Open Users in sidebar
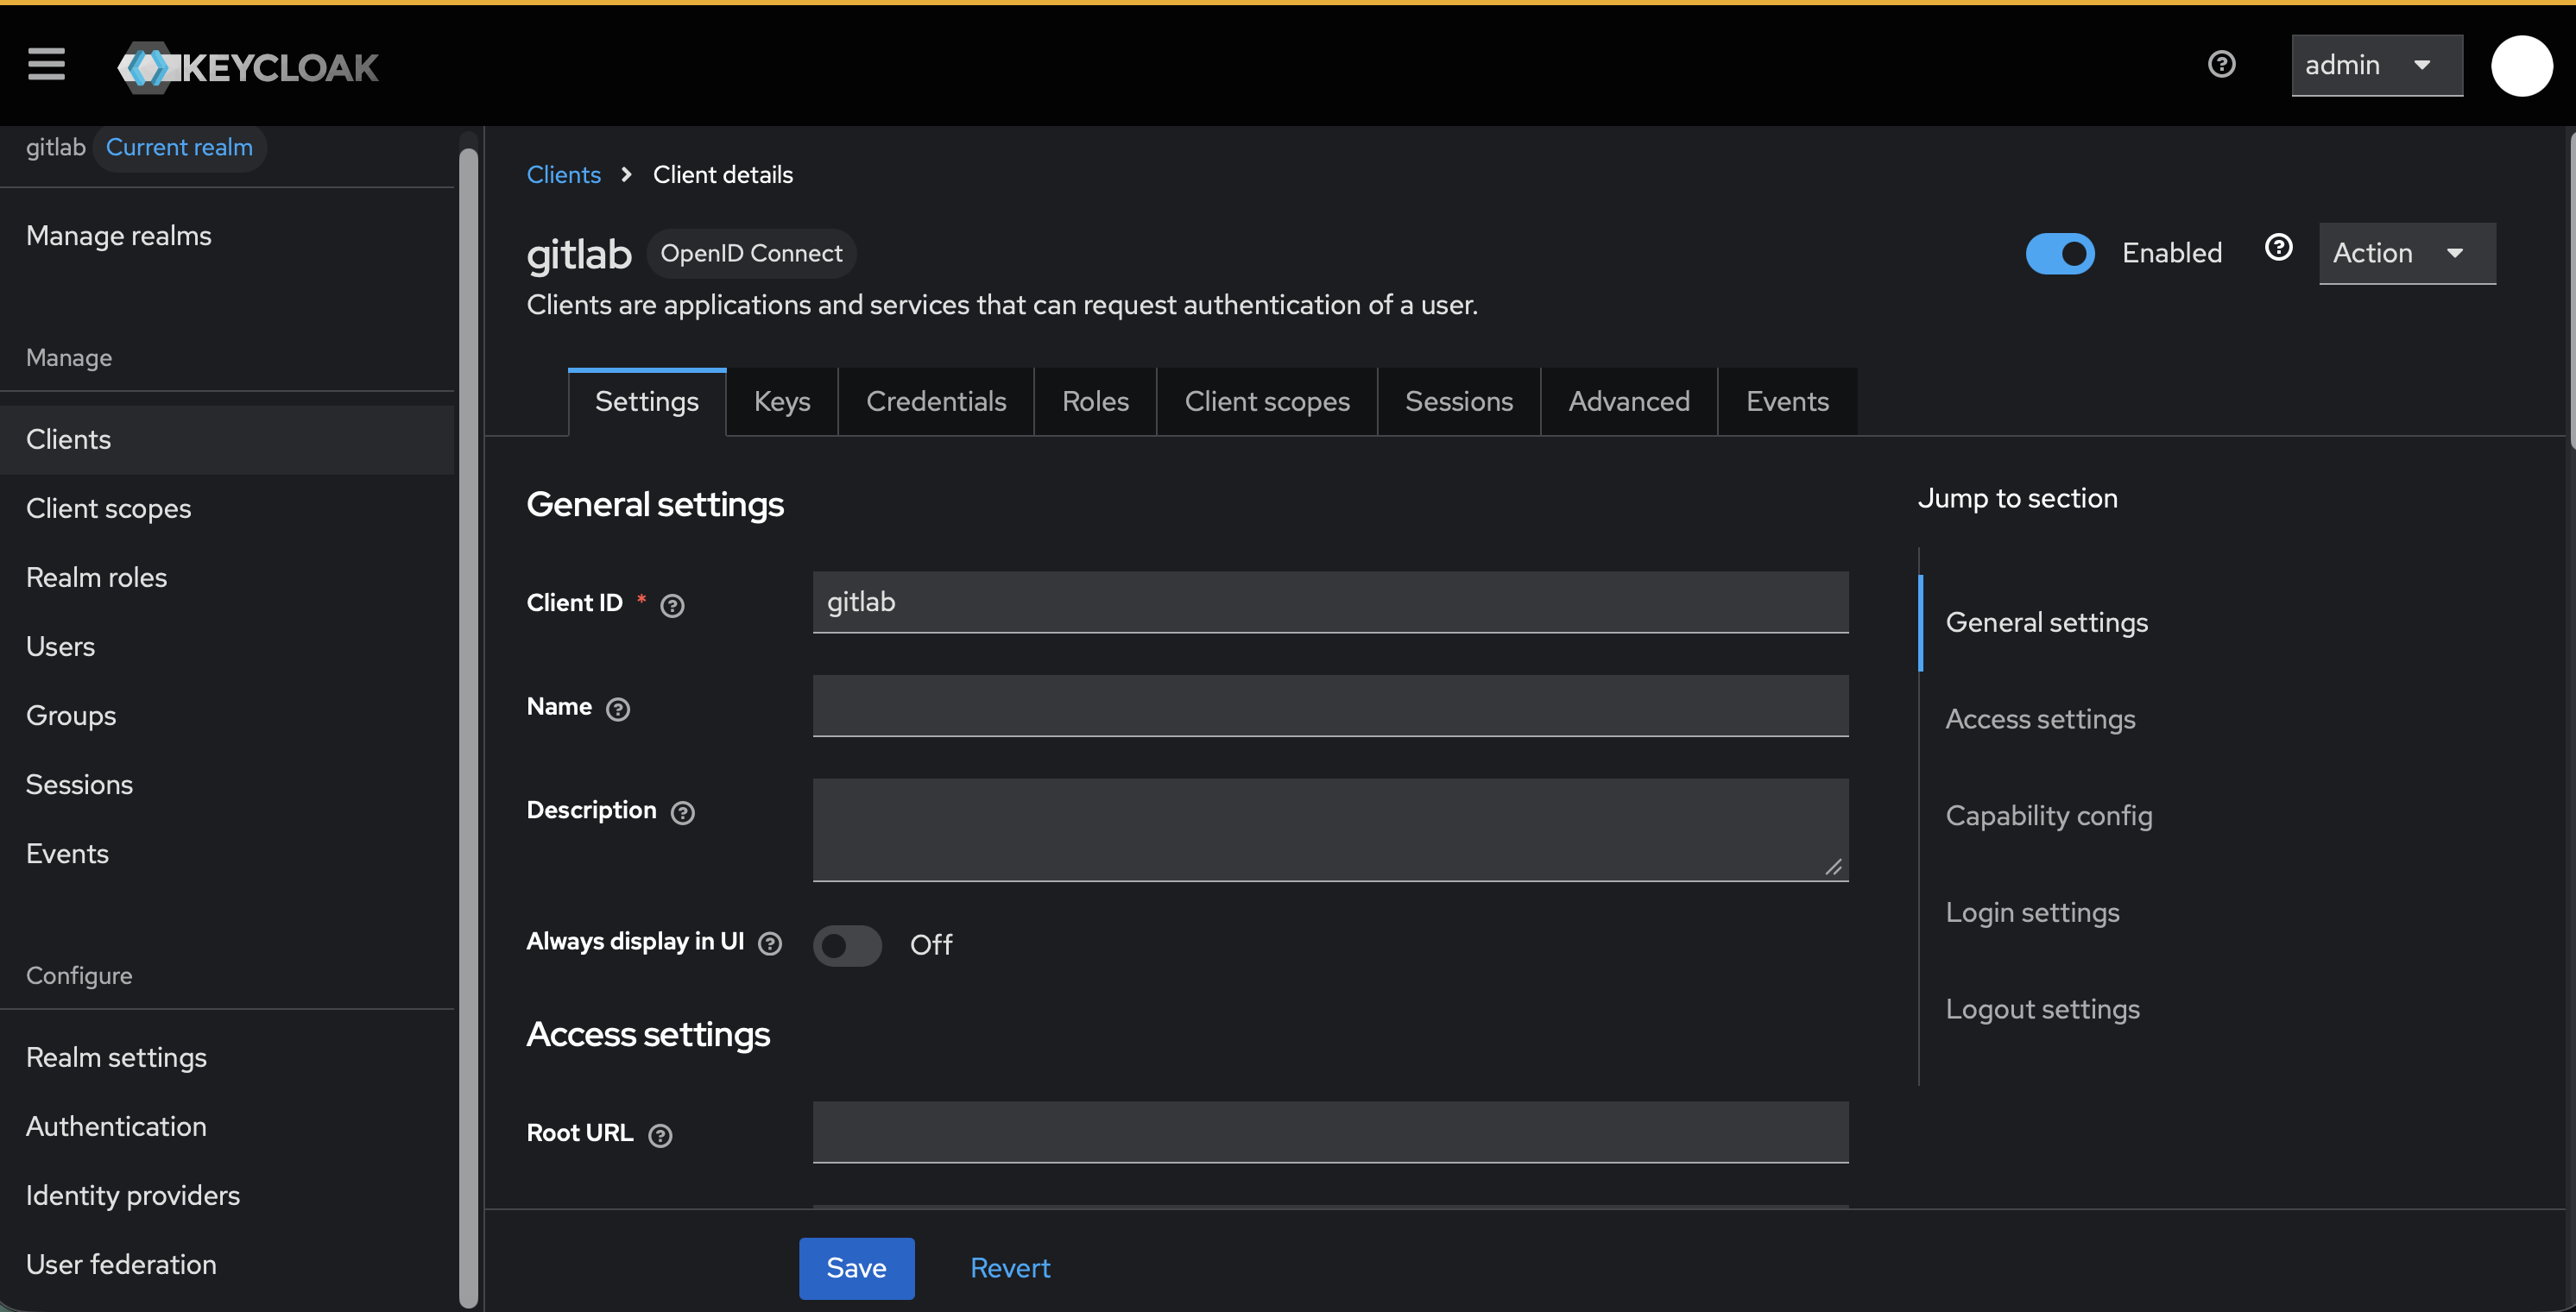 [x=227, y=647]
